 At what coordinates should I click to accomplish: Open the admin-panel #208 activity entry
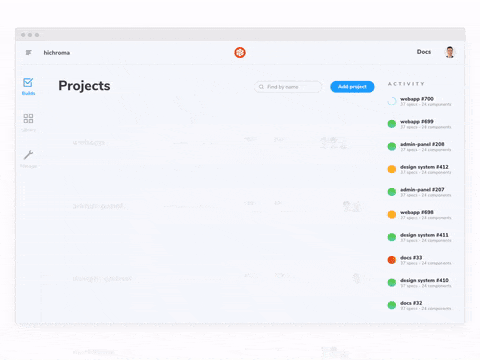[x=419, y=147]
